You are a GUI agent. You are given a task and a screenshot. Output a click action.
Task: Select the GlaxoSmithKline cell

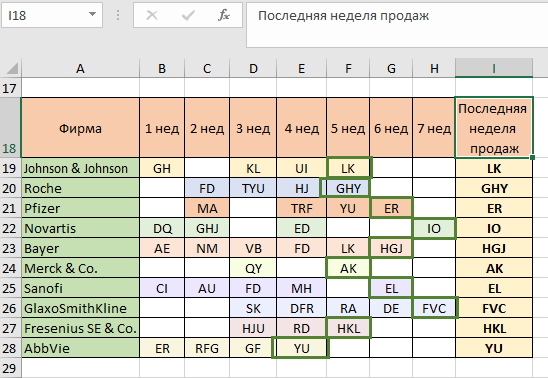pos(80,308)
